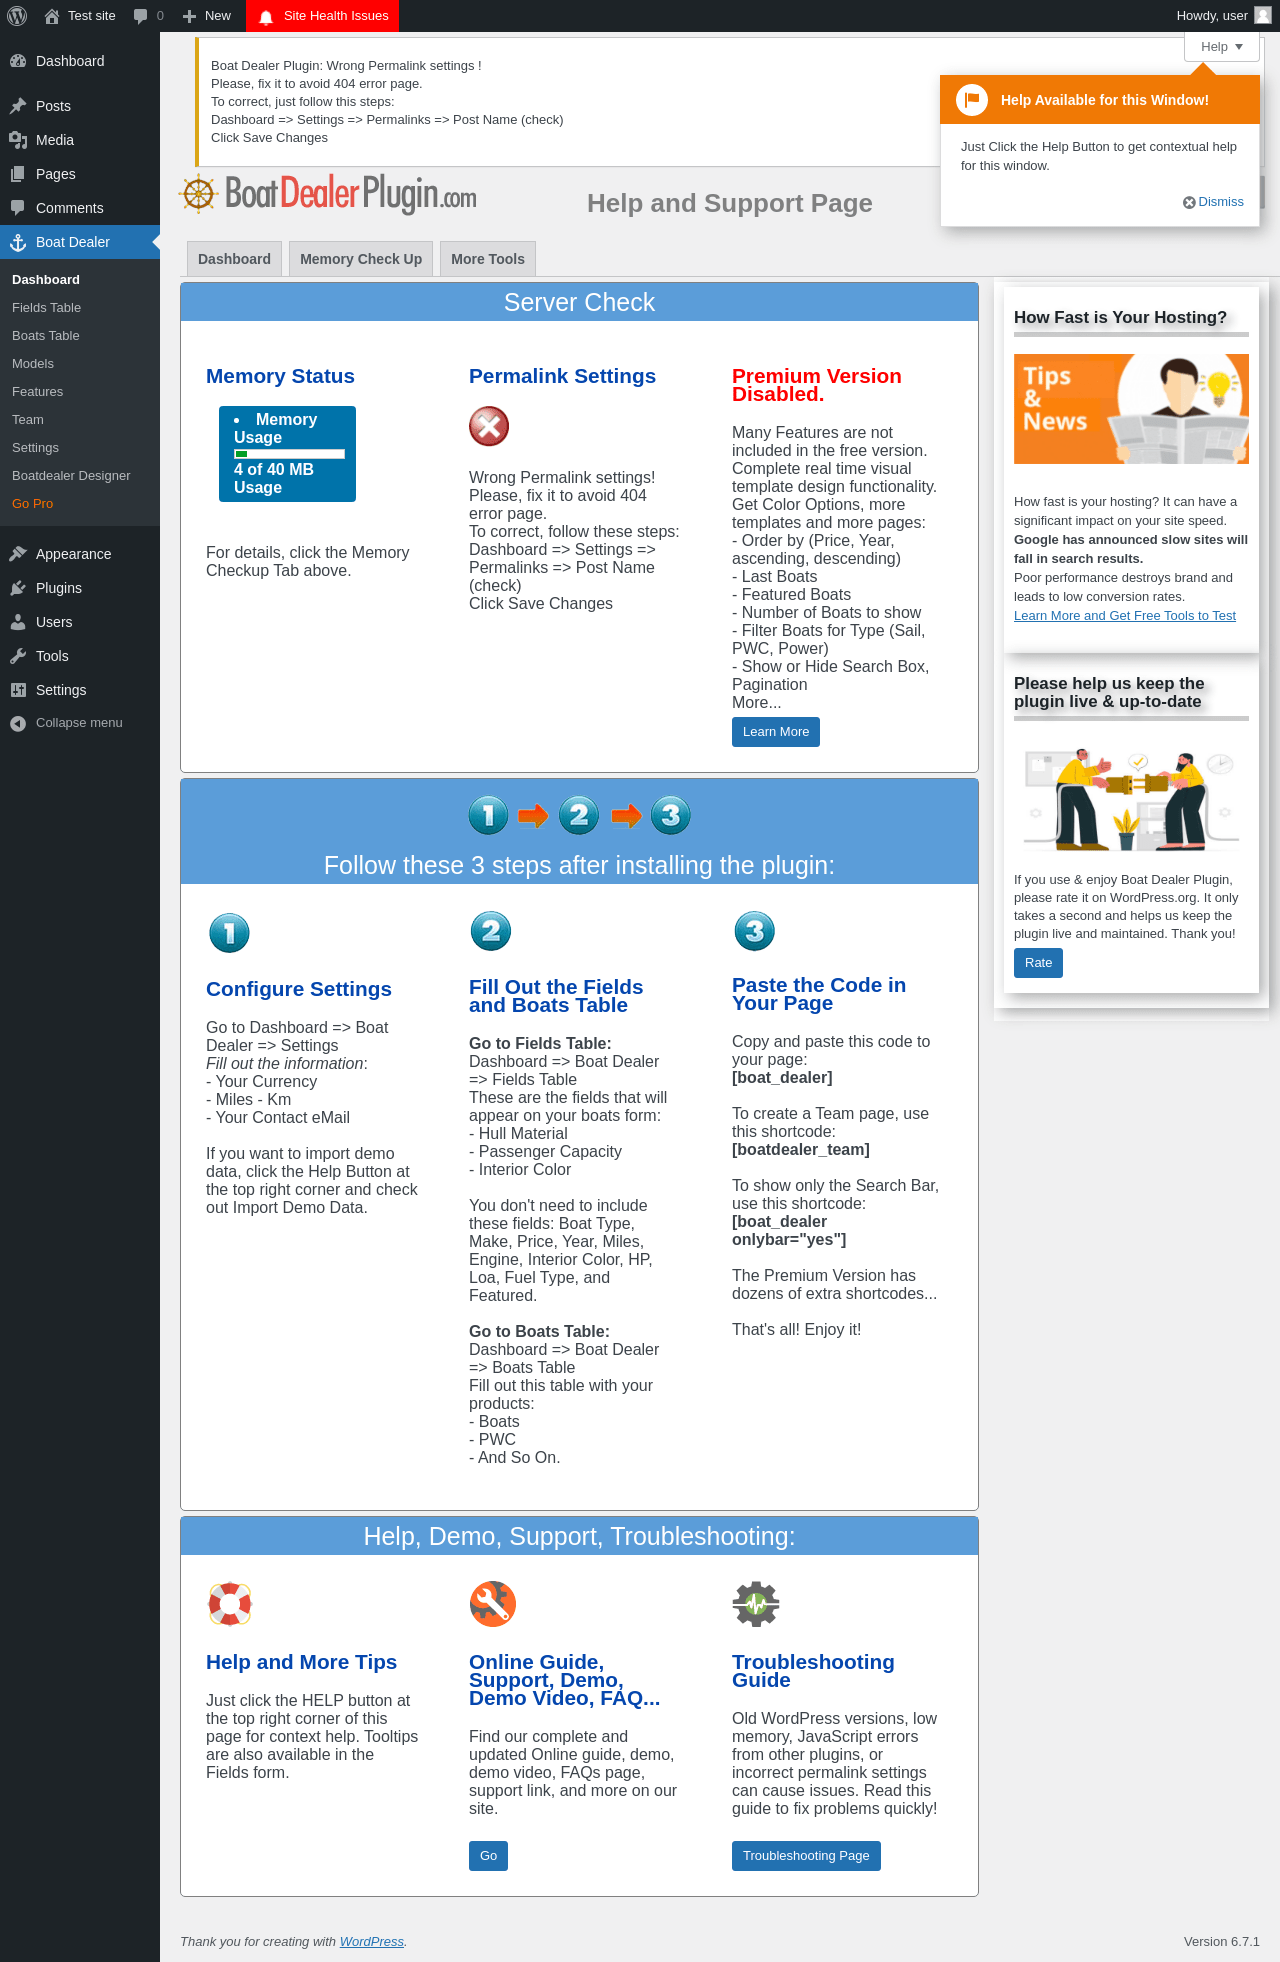The width and height of the screenshot is (1280, 1962).
Task: Open Site Health Issues notification
Action: click(x=323, y=16)
